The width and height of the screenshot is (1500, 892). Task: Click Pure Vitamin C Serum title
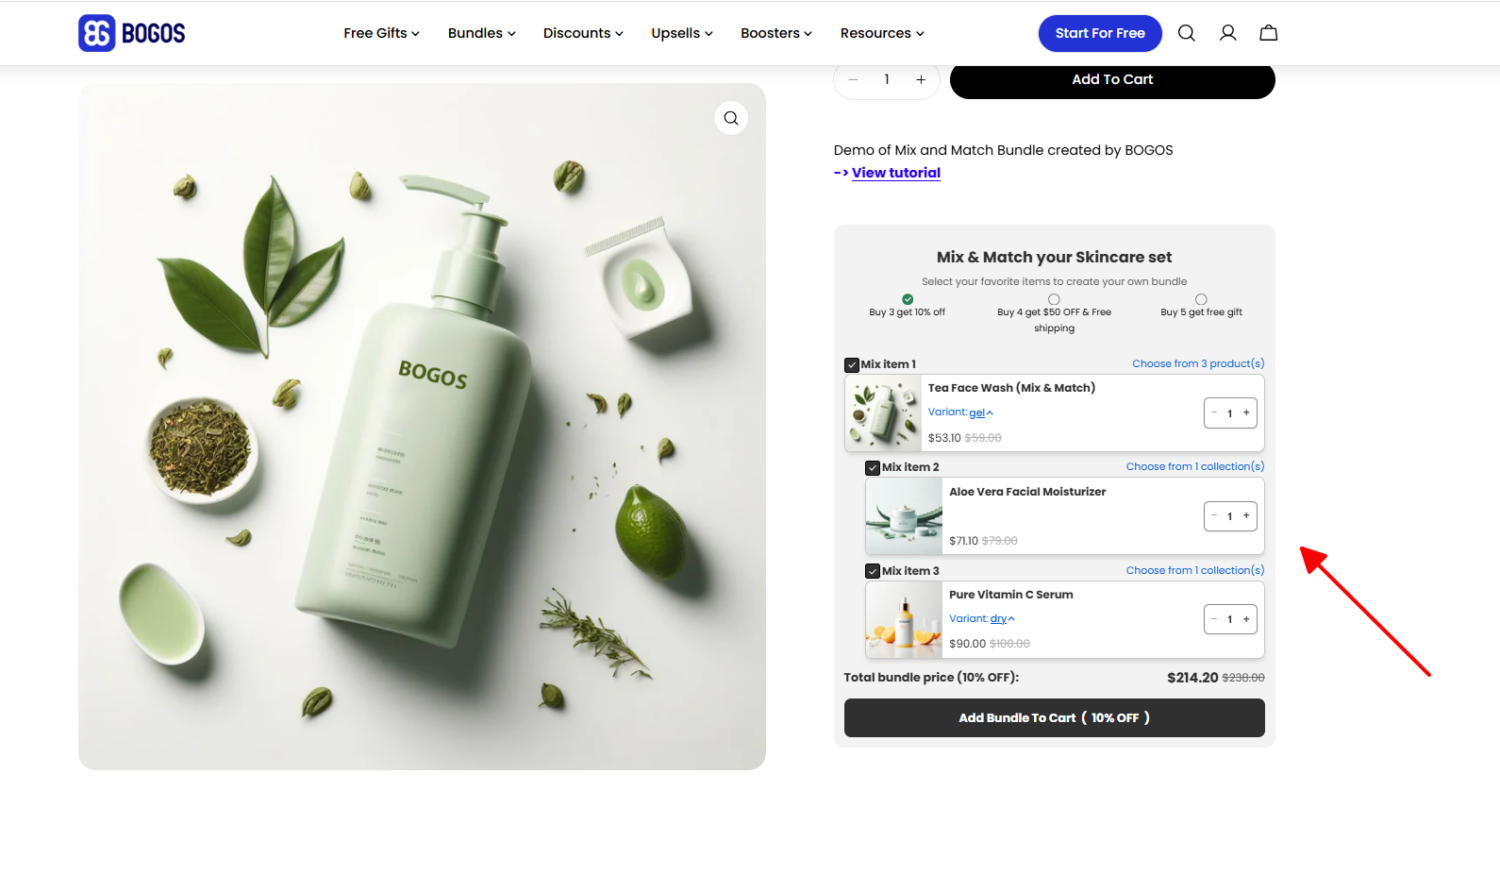(1011, 595)
